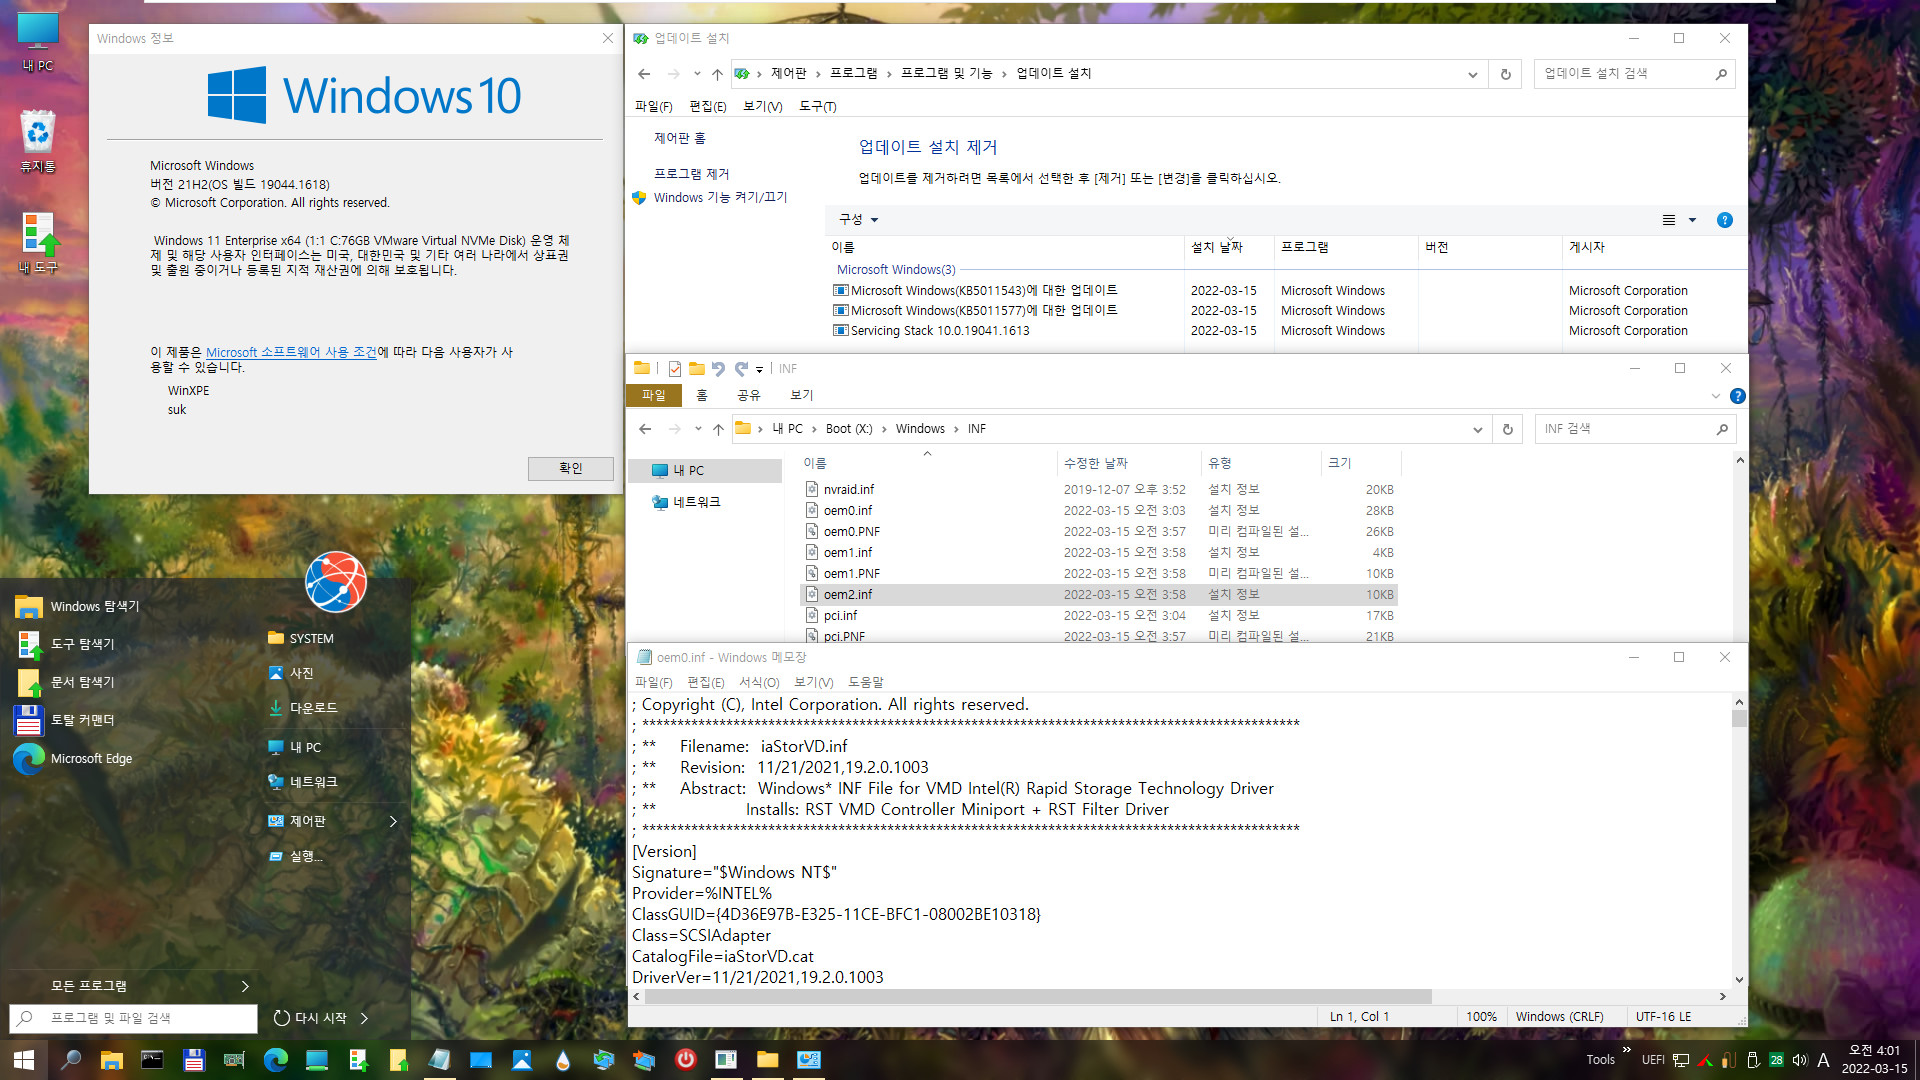Refresh the INF folder view

1508,429
